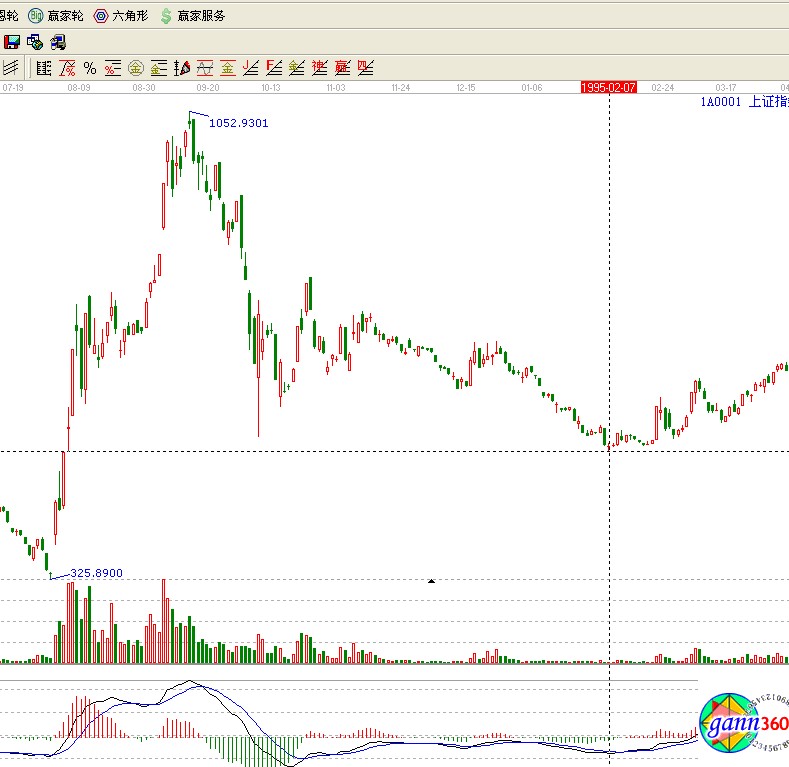Click the 1052.9301 high price label
The width and height of the screenshot is (789, 767).
point(238,123)
